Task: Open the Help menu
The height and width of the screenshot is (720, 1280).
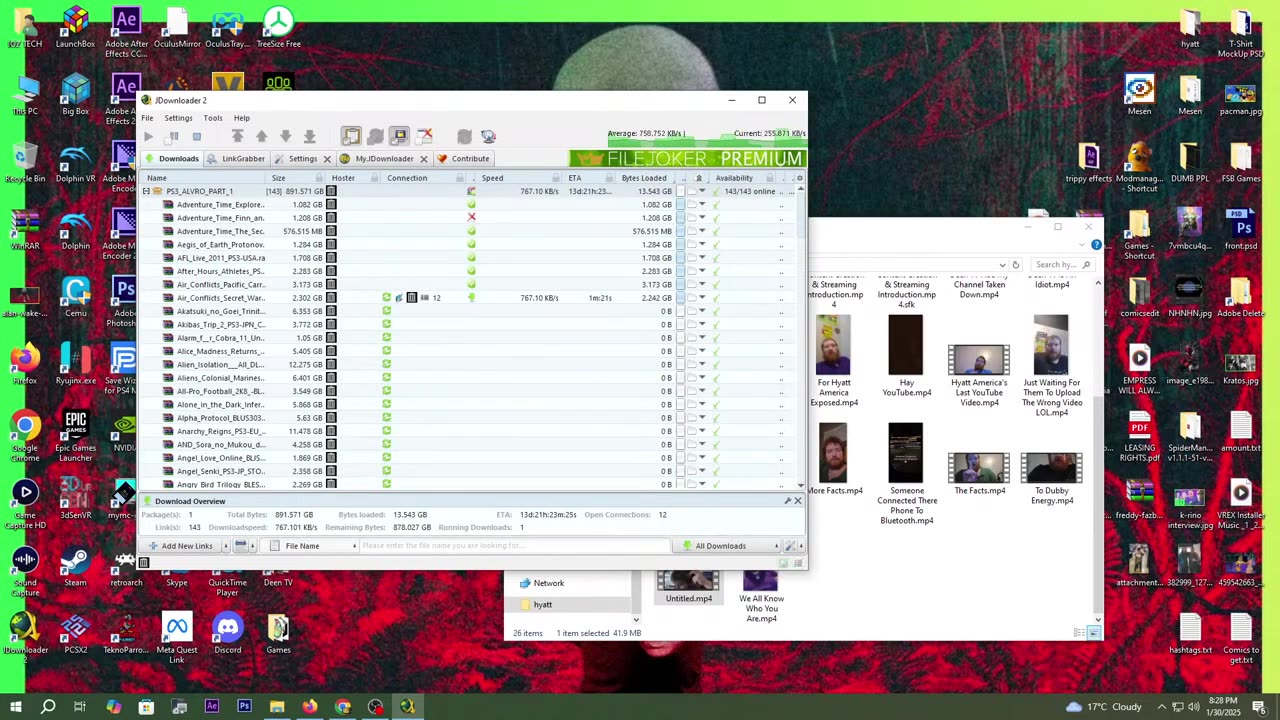Action: pyautogui.click(x=242, y=118)
